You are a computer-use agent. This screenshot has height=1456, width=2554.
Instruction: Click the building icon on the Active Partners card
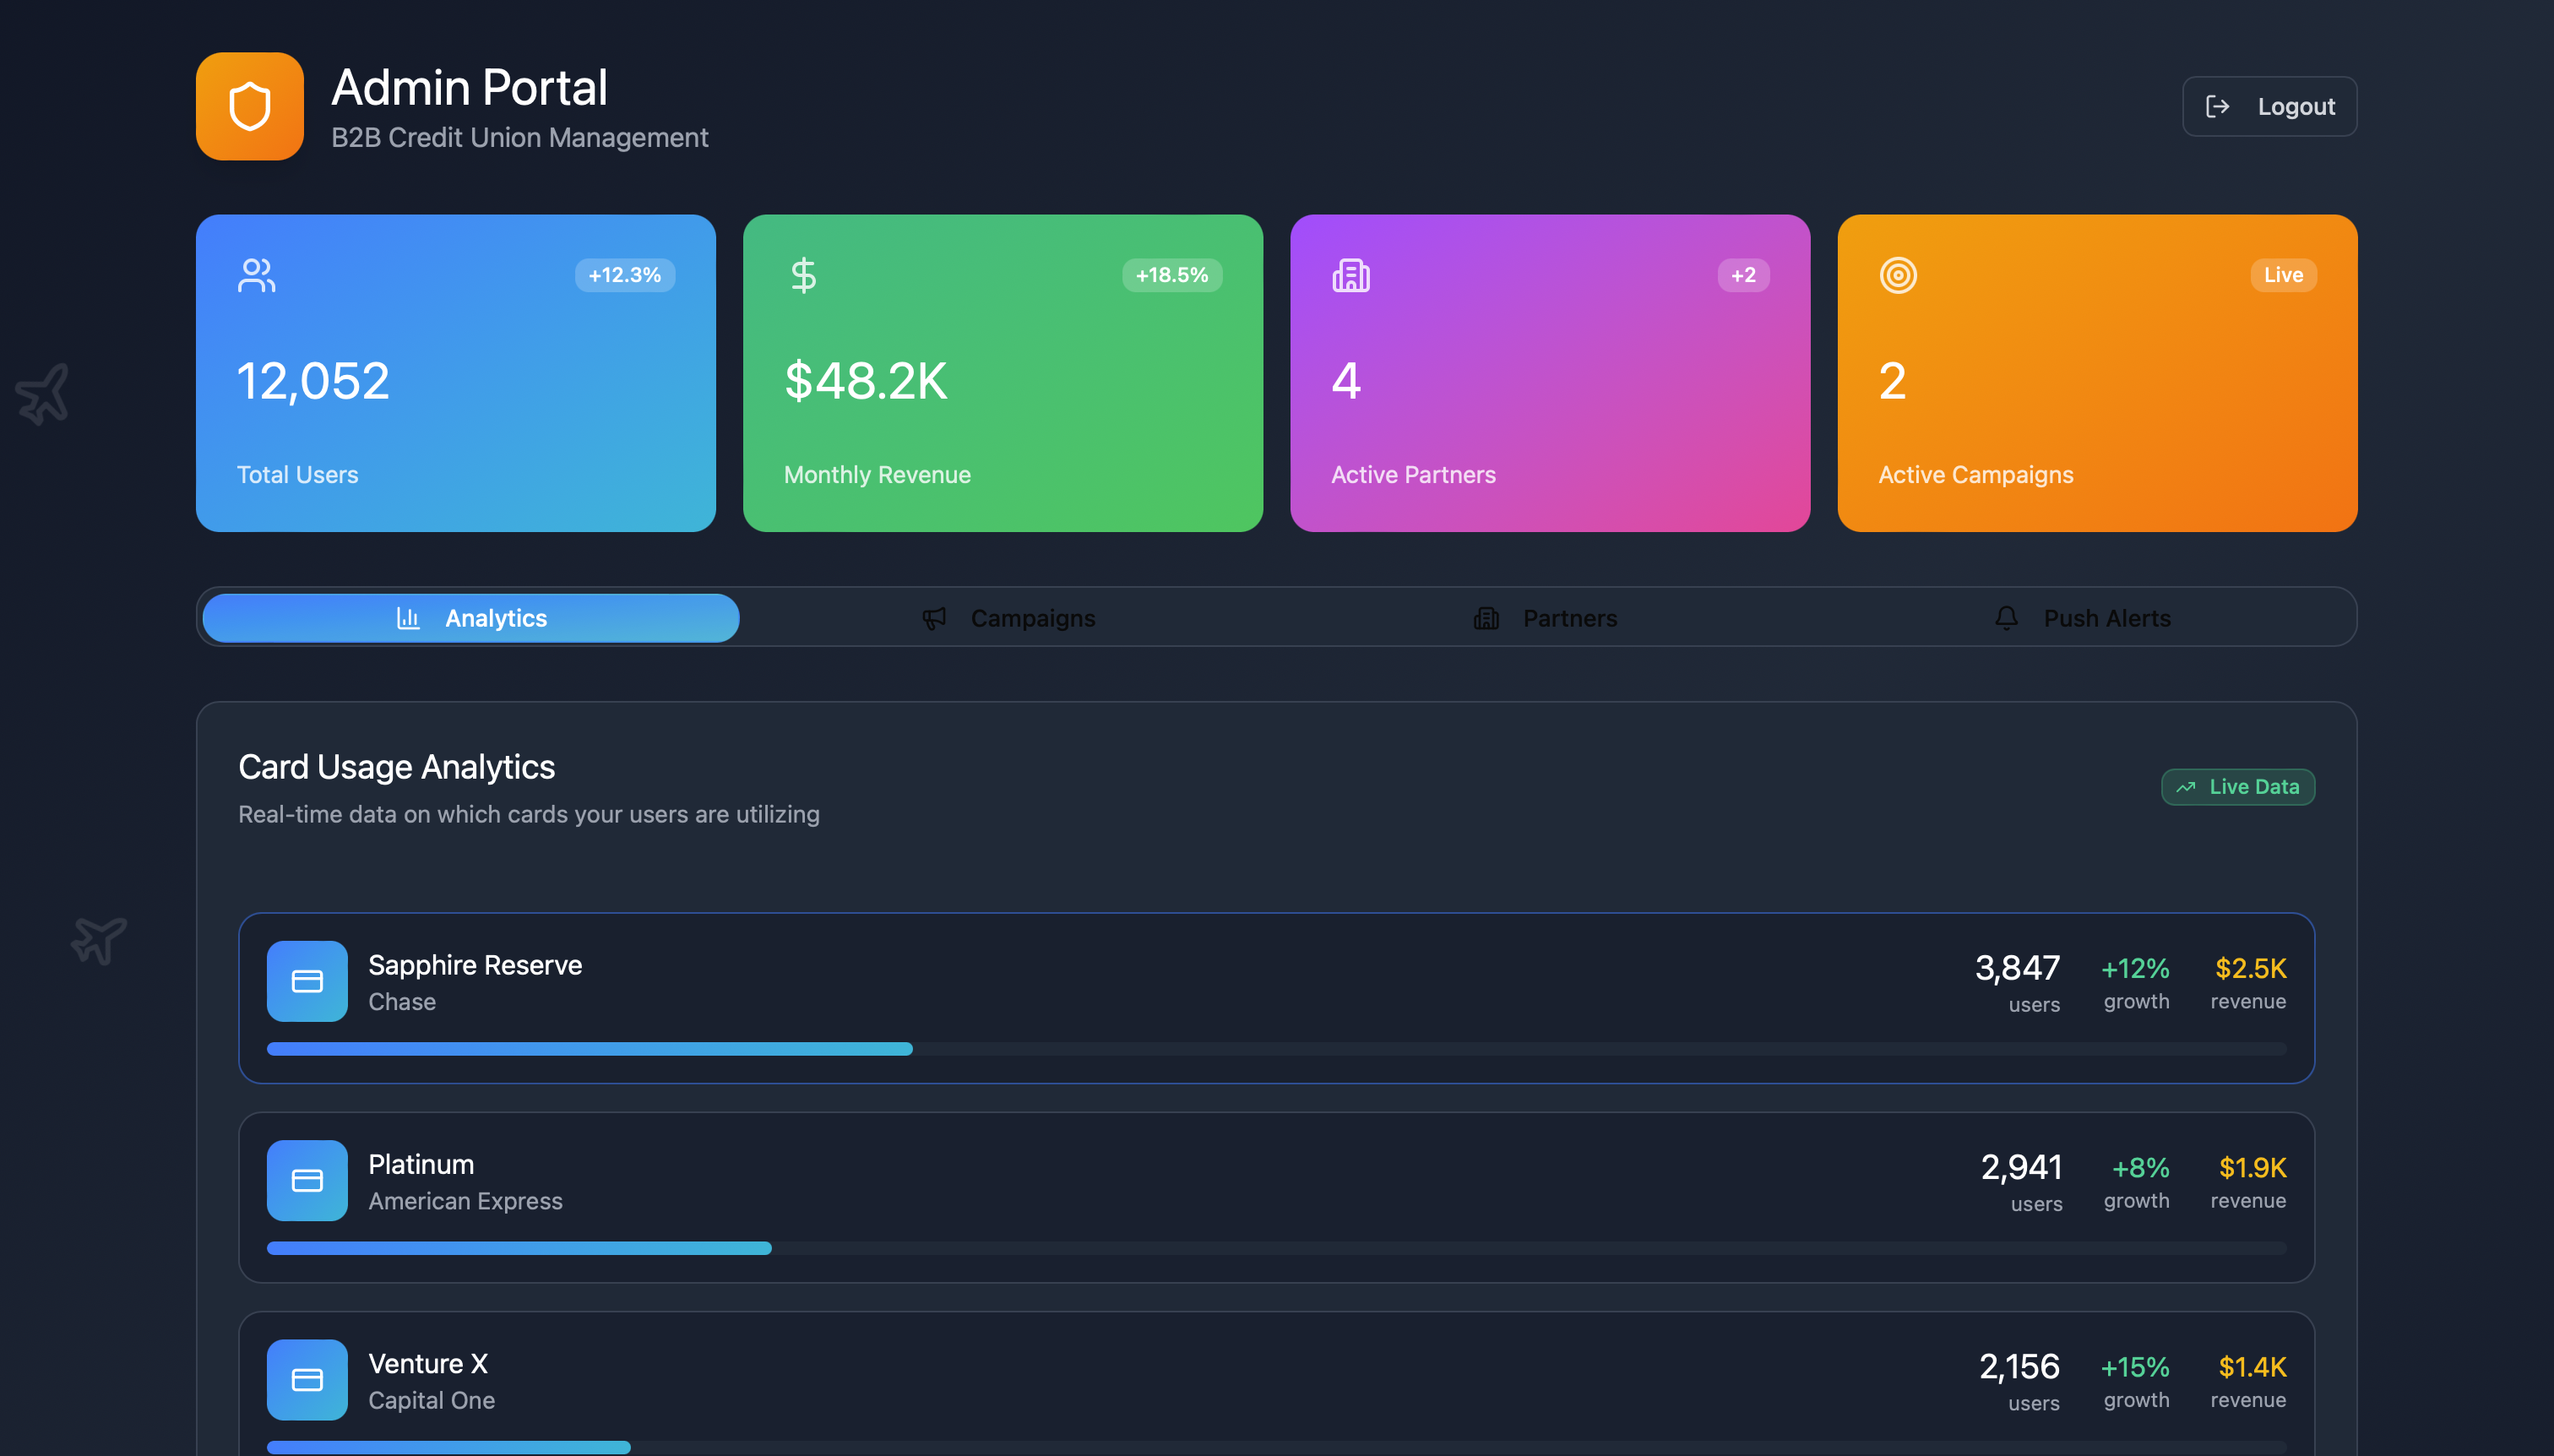pyautogui.click(x=1350, y=275)
